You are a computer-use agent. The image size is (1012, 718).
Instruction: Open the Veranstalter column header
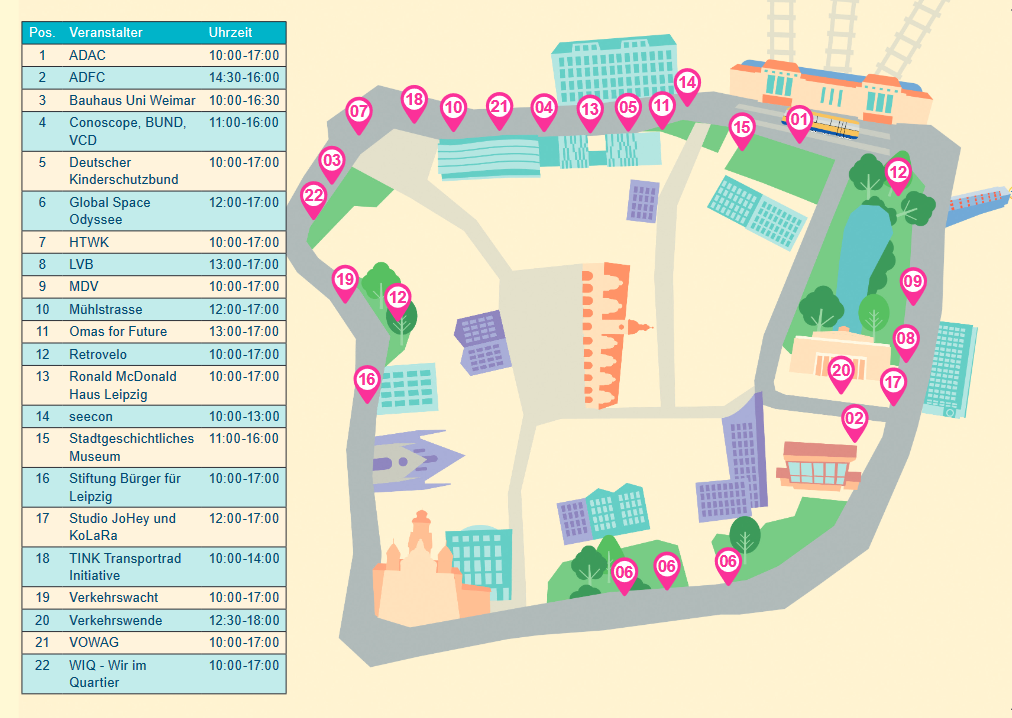110,32
